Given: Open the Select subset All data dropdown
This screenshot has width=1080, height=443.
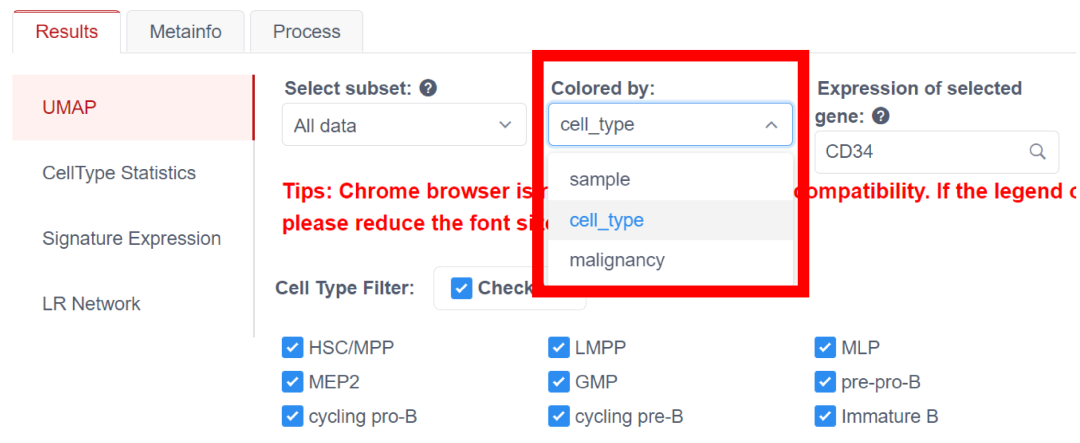Looking at the screenshot, I should coord(403,126).
